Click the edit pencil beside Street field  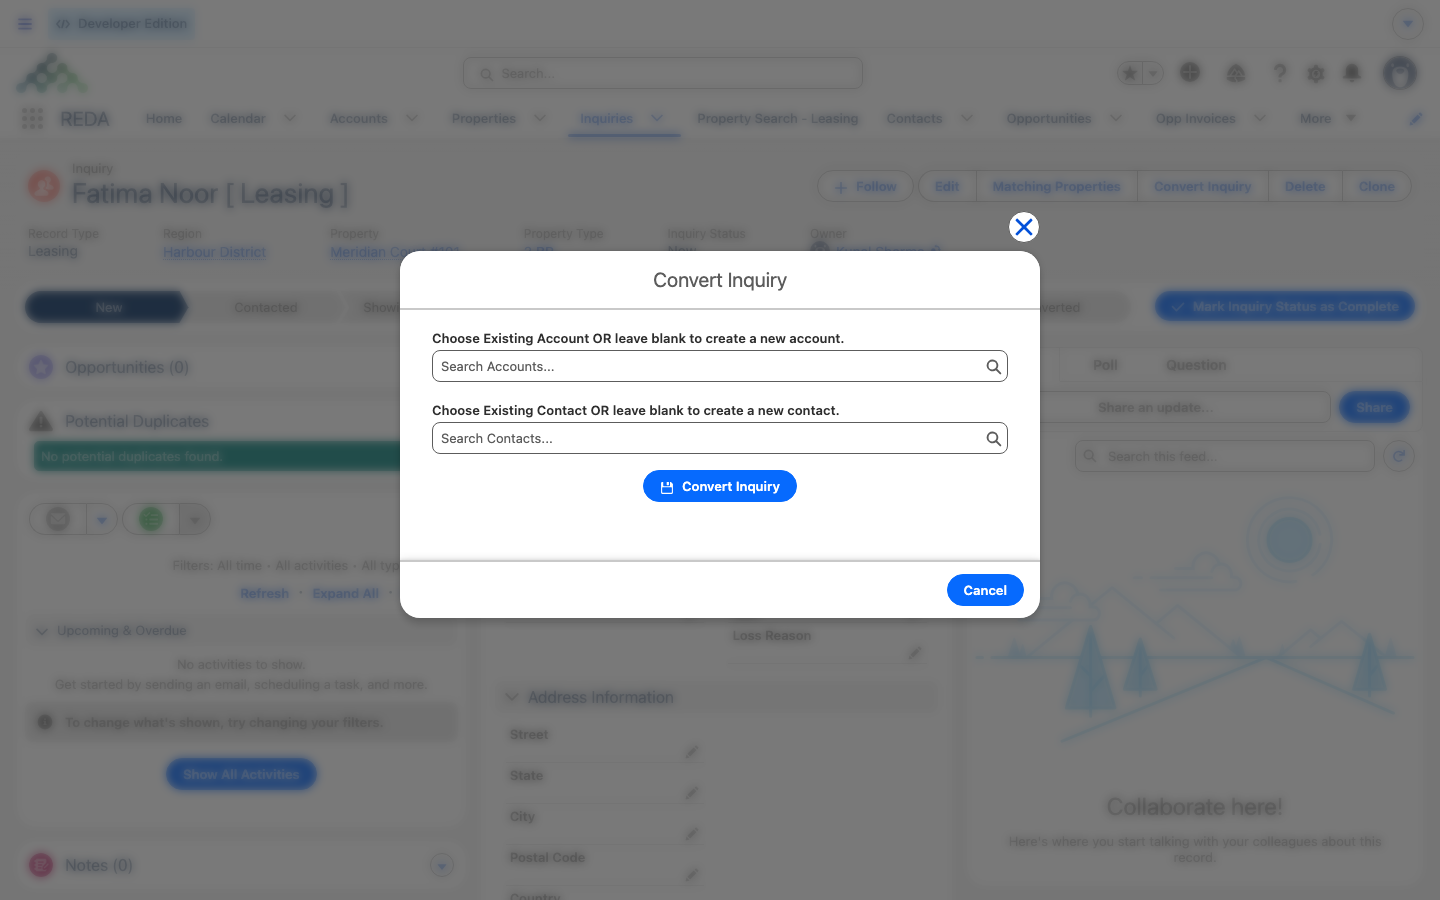tap(691, 752)
